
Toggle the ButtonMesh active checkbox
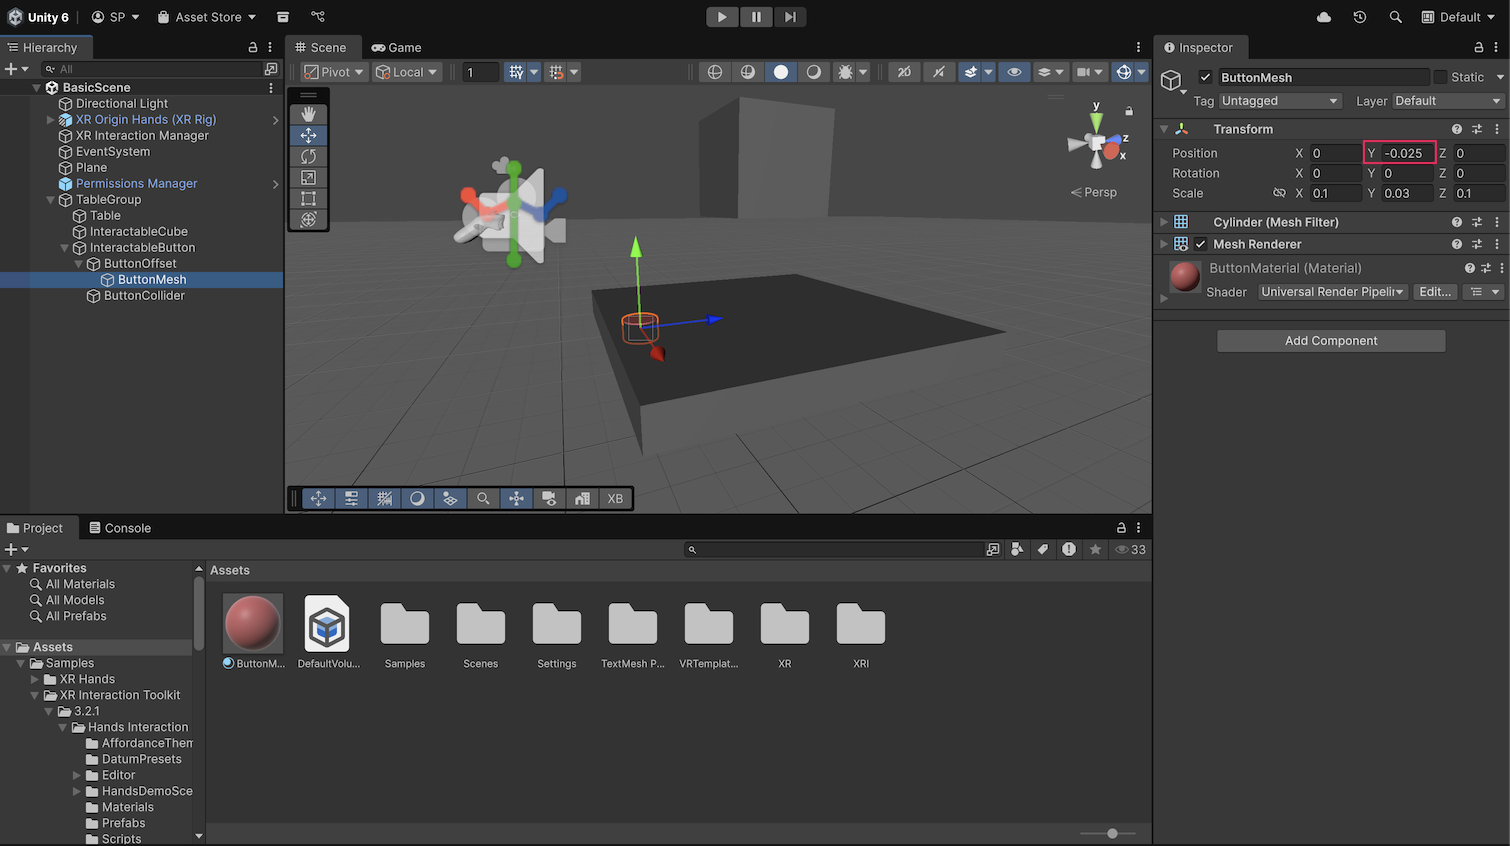click(1205, 77)
